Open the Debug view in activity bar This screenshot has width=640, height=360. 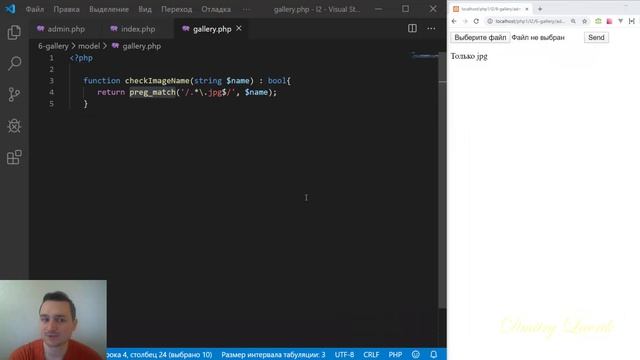[14, 126]
